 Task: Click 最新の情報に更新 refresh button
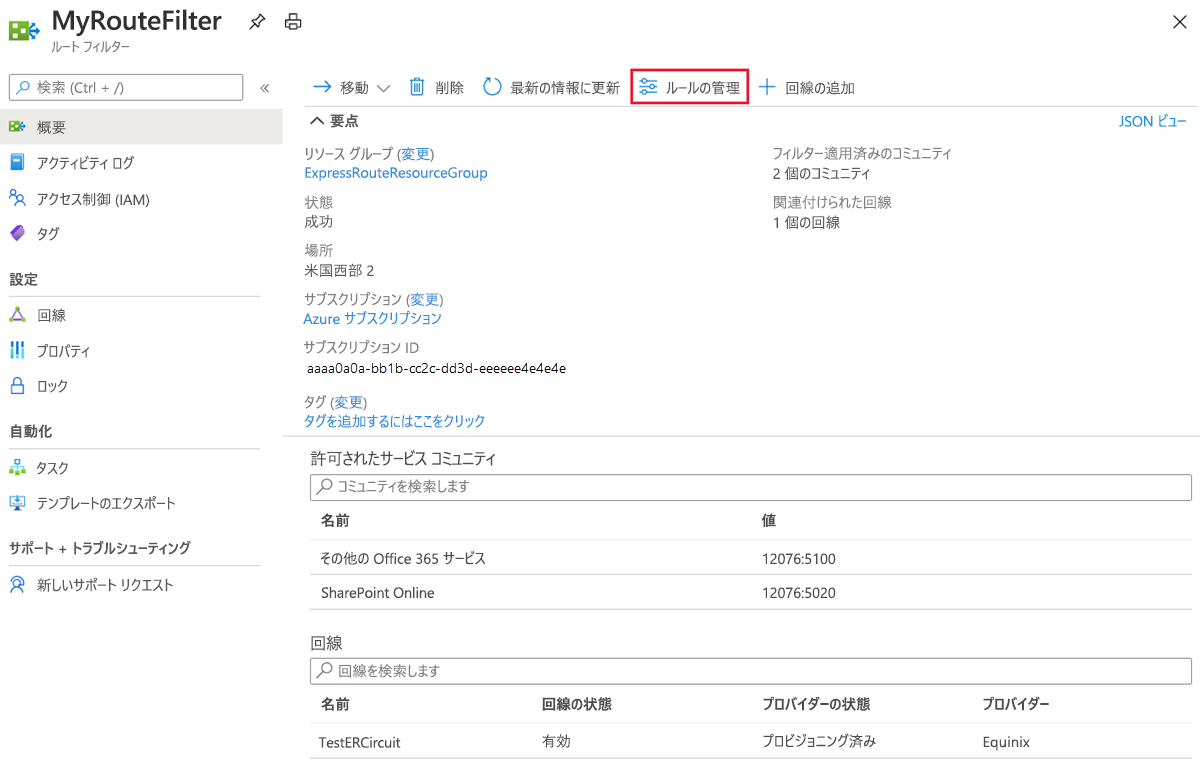click(551, 87)
